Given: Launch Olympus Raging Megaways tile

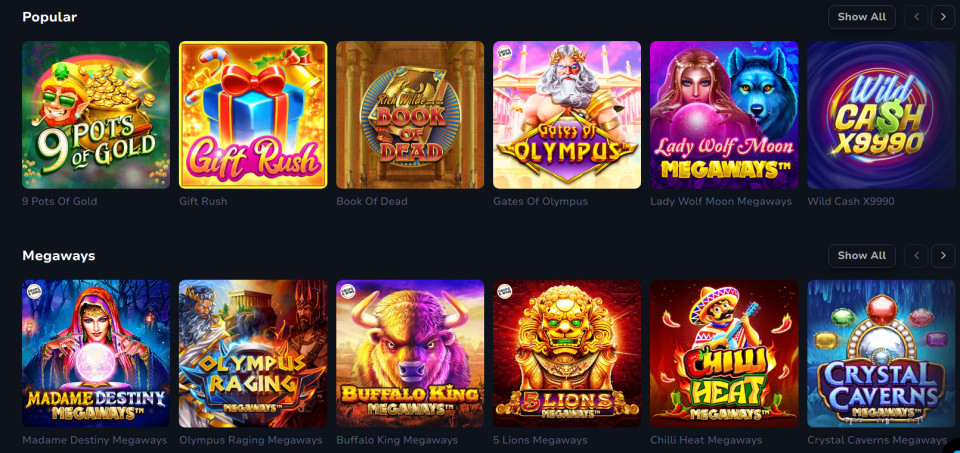Looking at the screenshot, I should pos(253,354).
